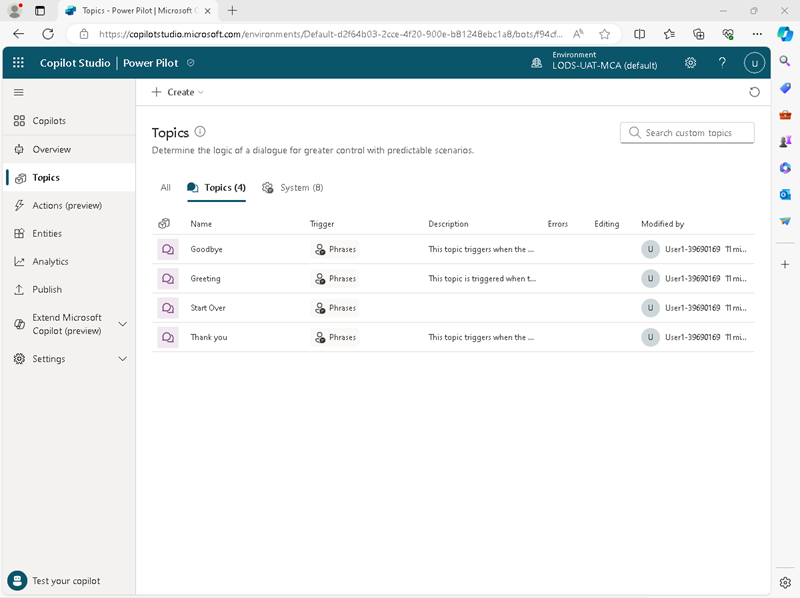Open browser Settings and more ellipsis
Screen dimensions: 800x598
(x=757, y=34)
